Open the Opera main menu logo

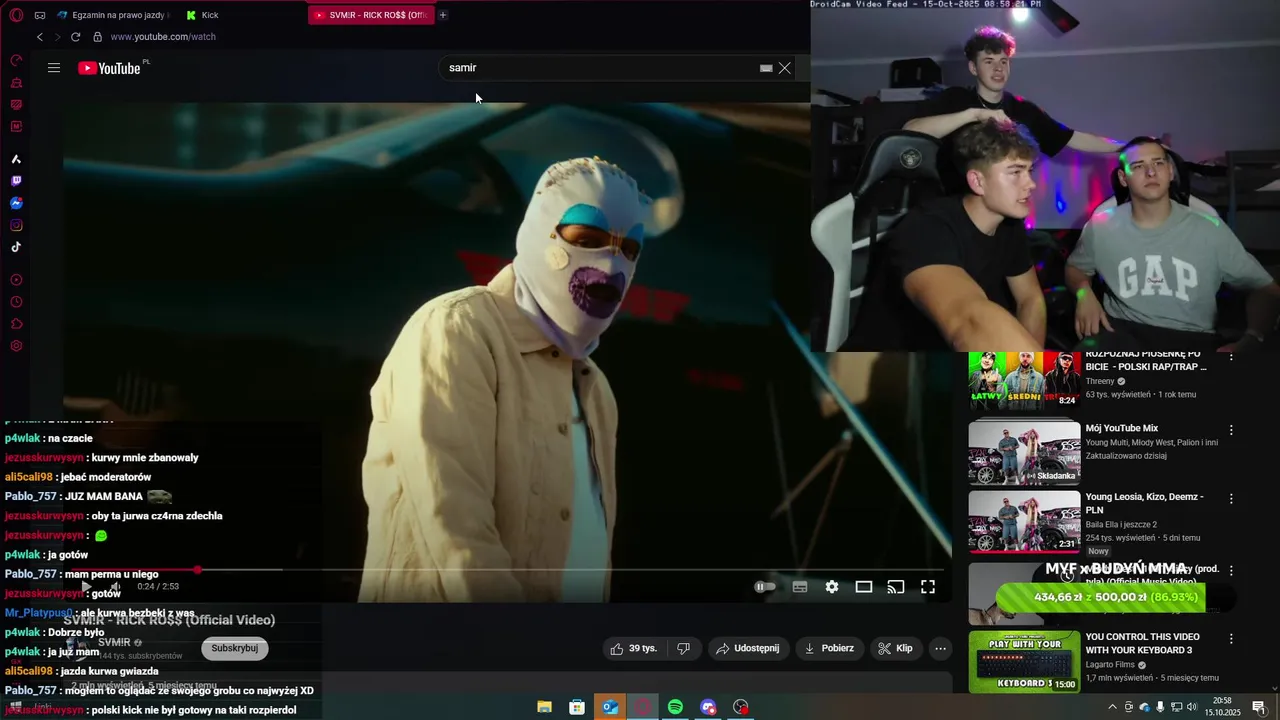(x=16, y=15)
